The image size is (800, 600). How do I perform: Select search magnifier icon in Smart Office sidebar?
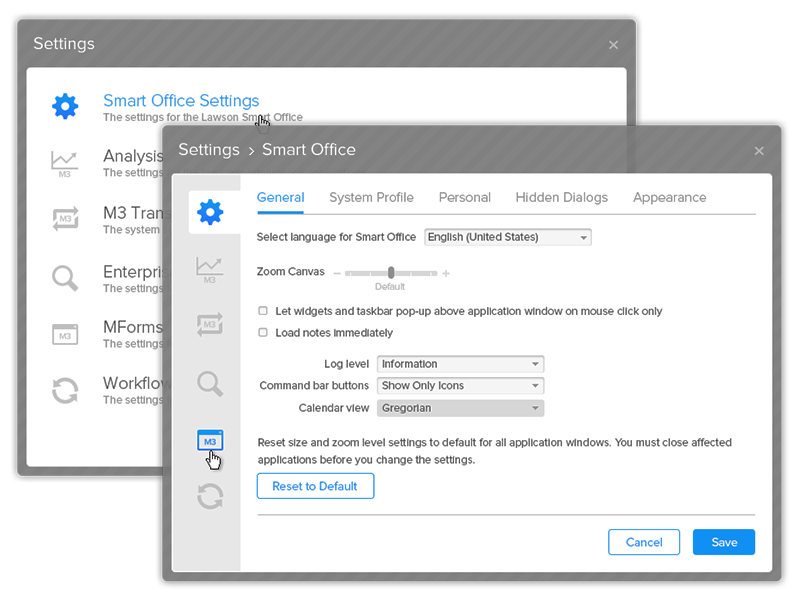click(210, 384)
